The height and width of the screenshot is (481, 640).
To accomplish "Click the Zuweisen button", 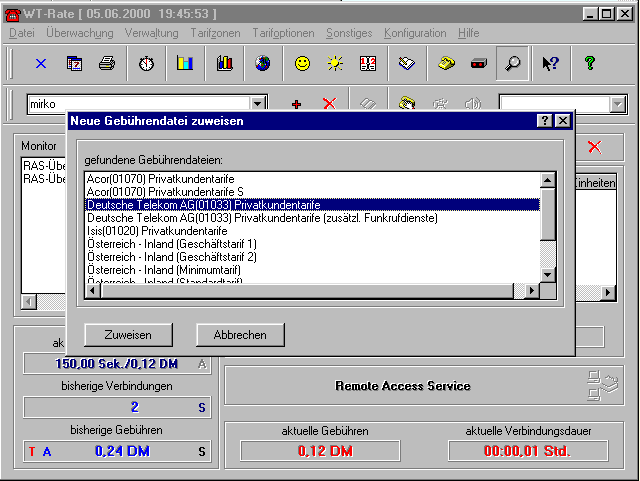I will coord(128,335).
